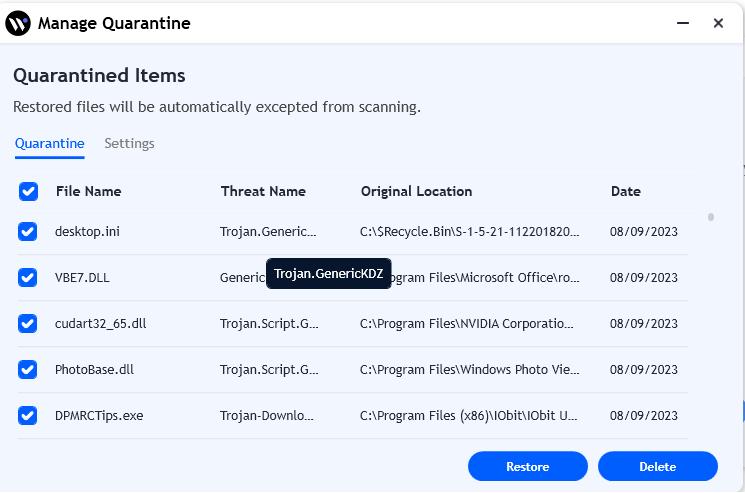745x493 pixels.
Task: Sort by File Name column header
Action: pos(88,191)
